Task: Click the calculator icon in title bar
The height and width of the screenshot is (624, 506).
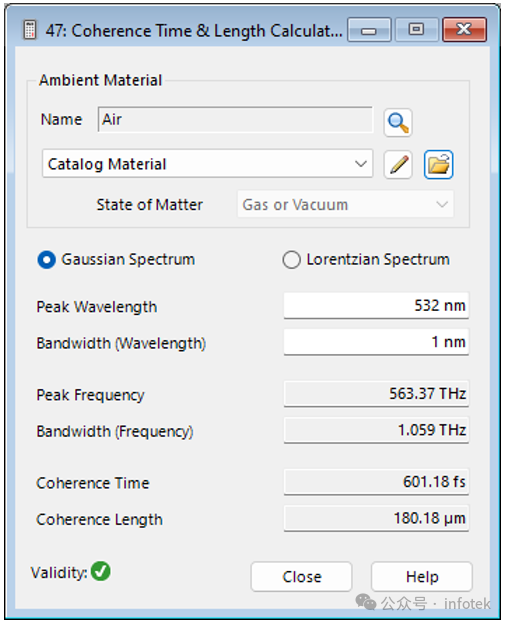Action: (29, 30)
